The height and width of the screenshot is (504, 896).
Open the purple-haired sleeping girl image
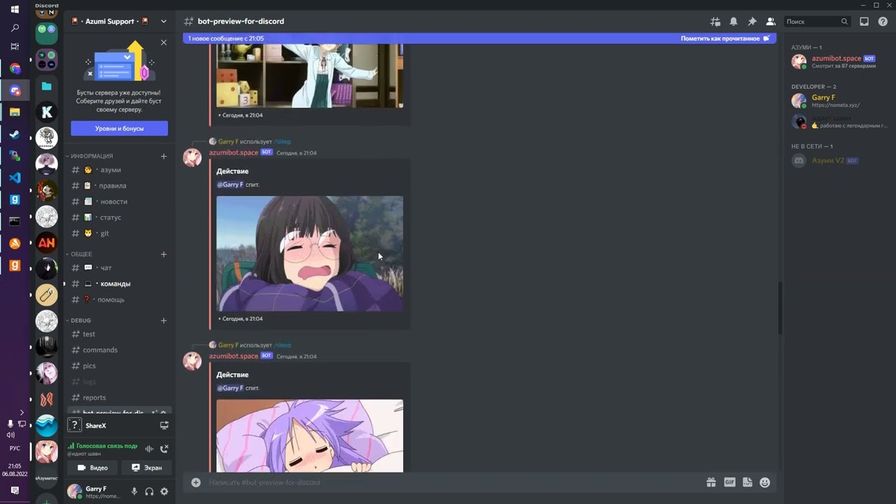(x=310, y=435)
